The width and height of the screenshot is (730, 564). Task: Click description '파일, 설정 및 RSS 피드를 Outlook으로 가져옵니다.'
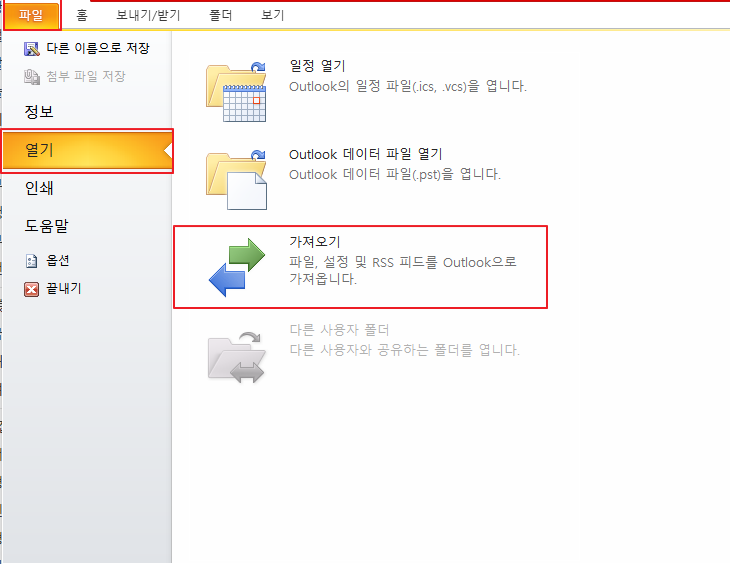[x=403, y=271]
